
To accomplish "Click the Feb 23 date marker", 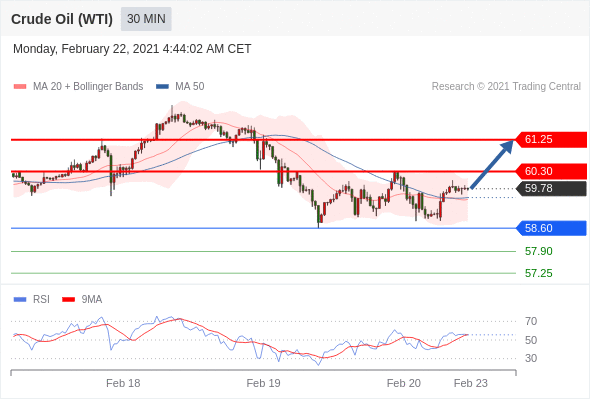I will click(x=471, y=383).
